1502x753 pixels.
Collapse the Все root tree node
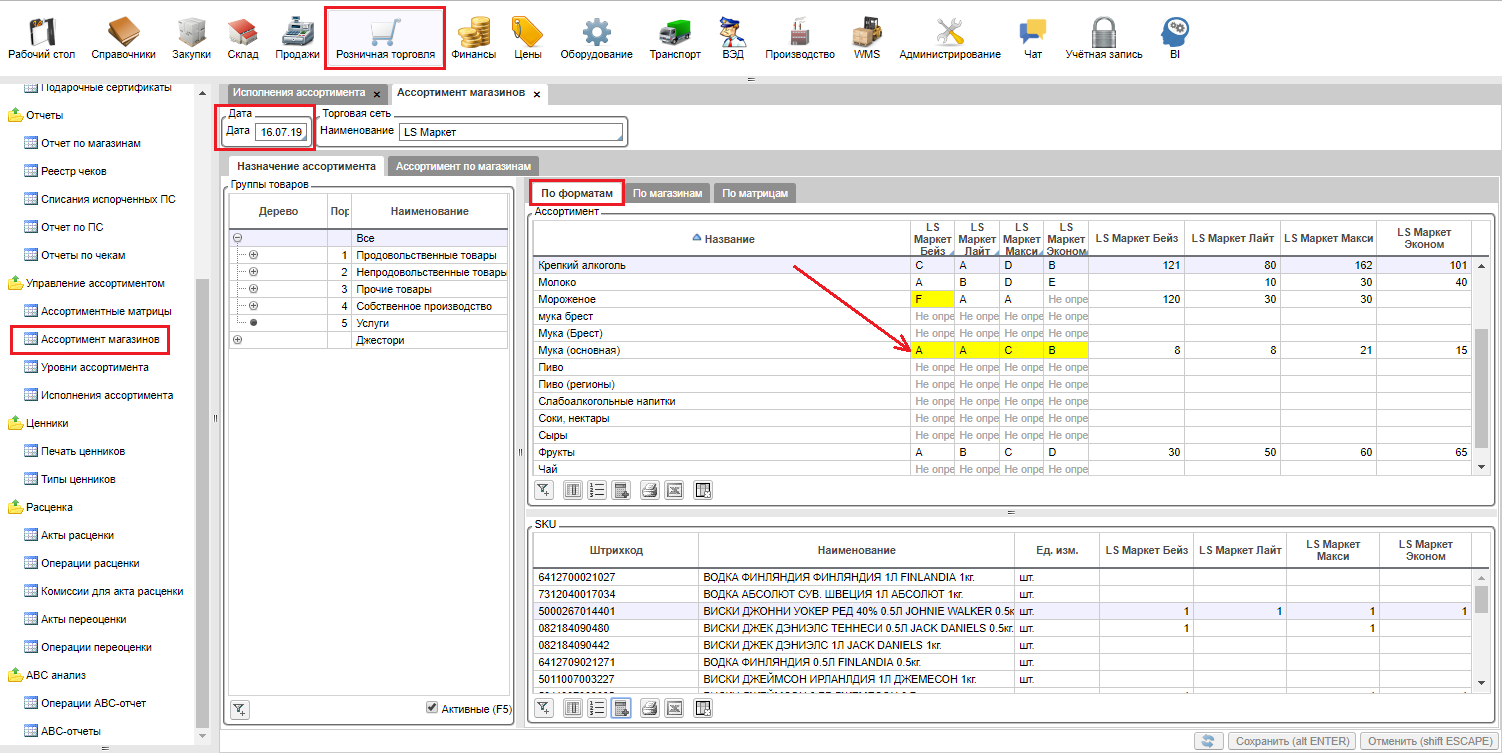point(237,239)
